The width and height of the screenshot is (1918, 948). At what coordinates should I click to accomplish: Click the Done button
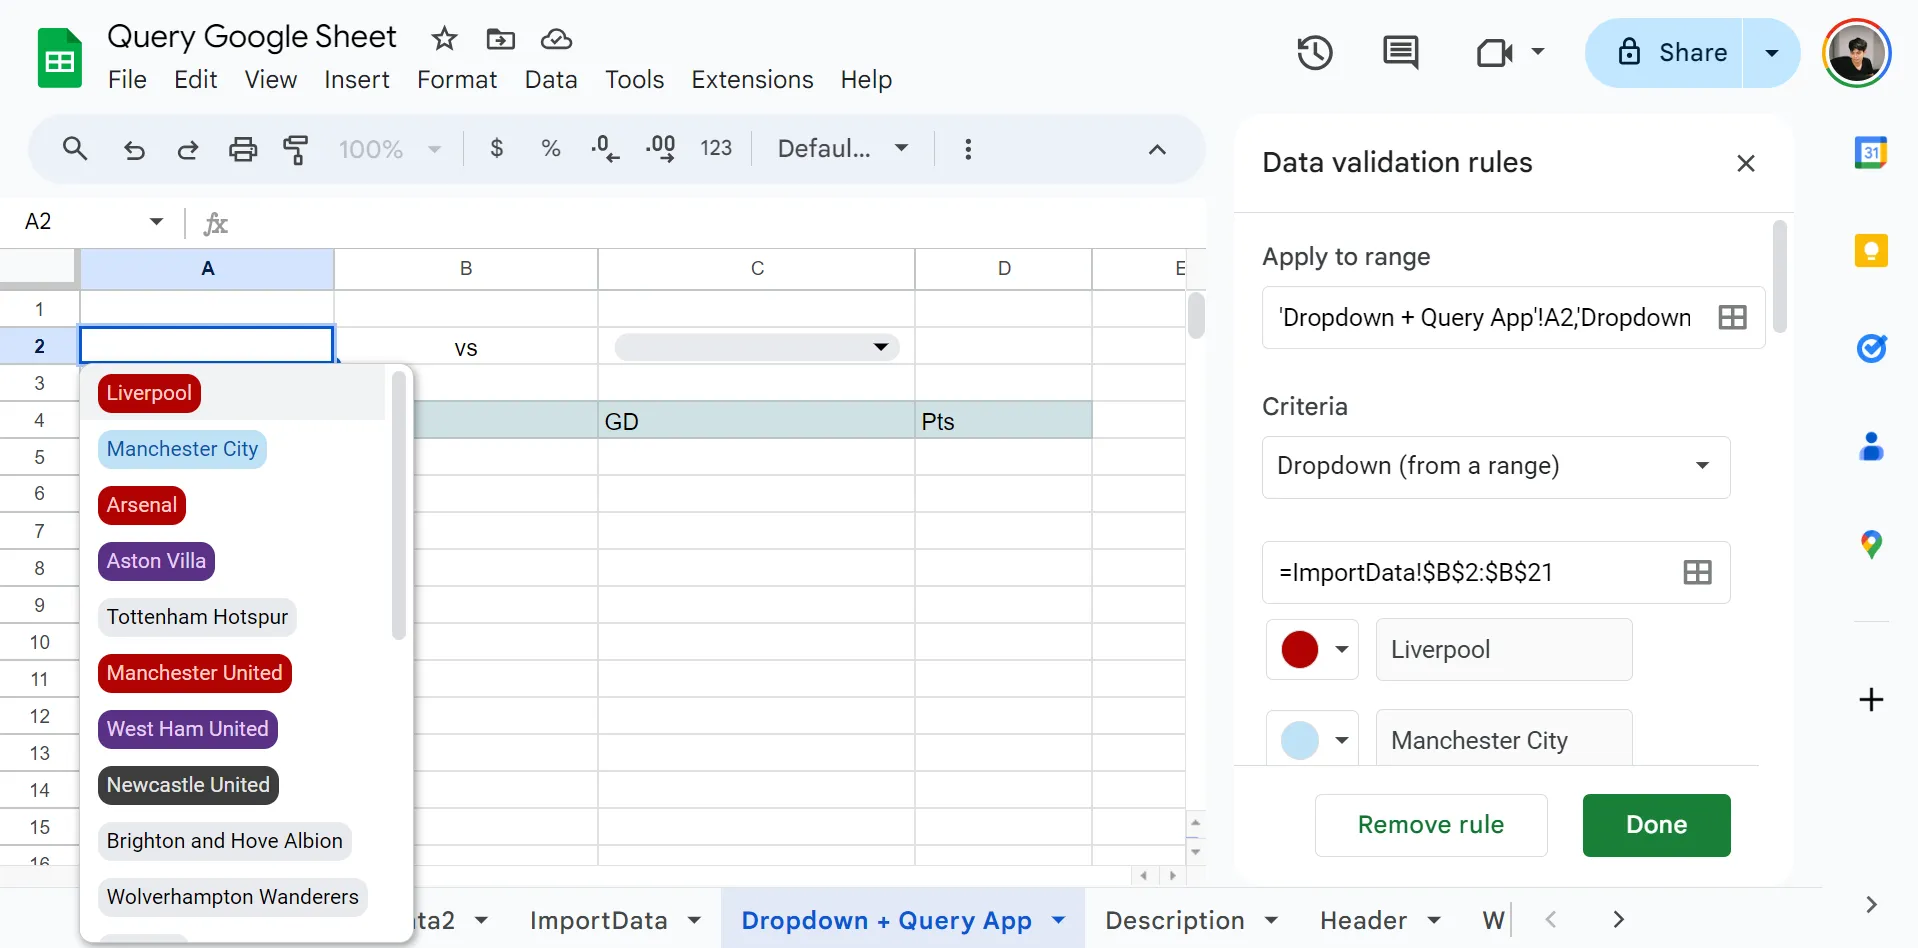pyautogui.click(x=1655, y=825)
